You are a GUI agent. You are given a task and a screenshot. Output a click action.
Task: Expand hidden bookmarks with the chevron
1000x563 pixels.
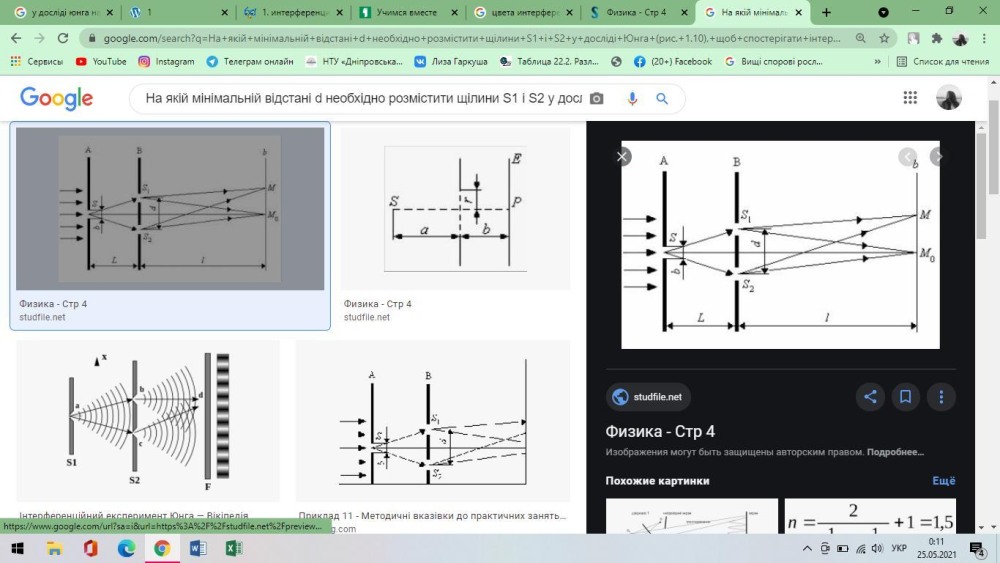pyautogui.click(x=881, y=61)
